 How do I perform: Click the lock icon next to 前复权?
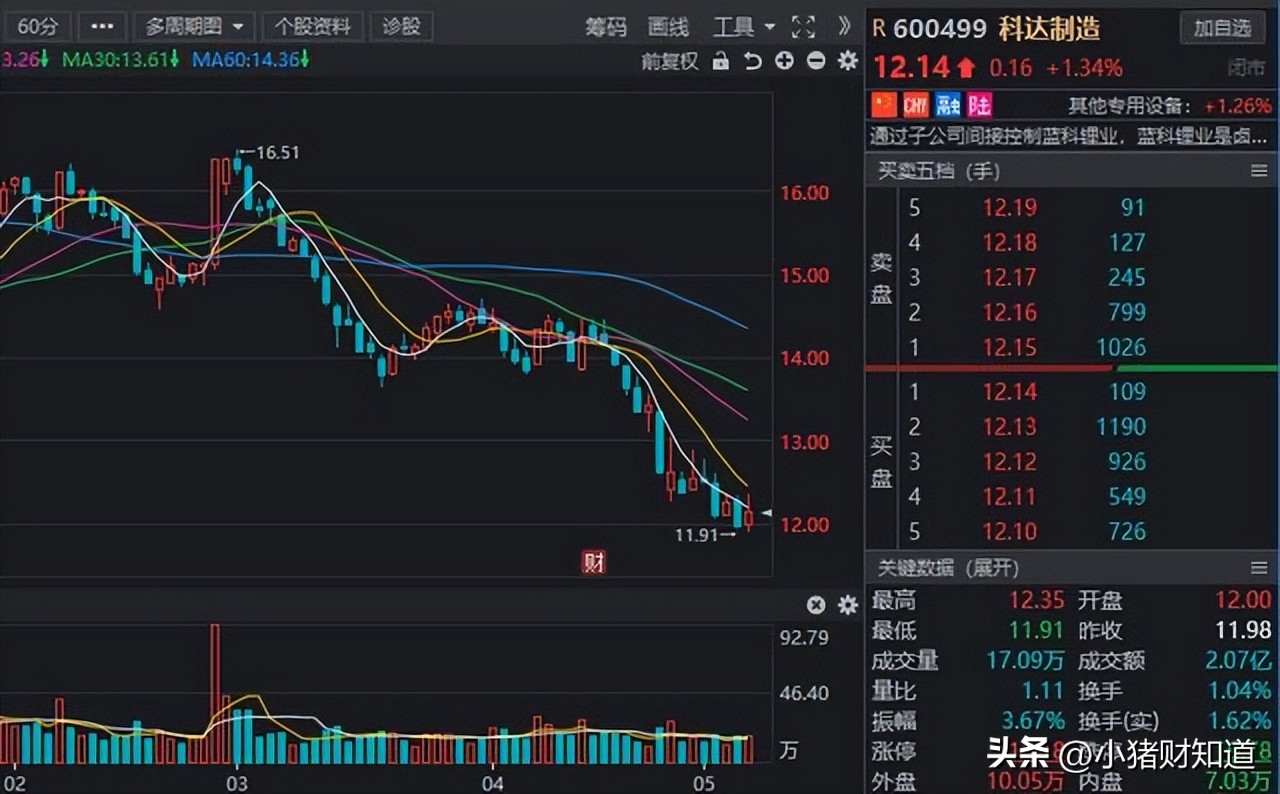[x=720, y=61]
